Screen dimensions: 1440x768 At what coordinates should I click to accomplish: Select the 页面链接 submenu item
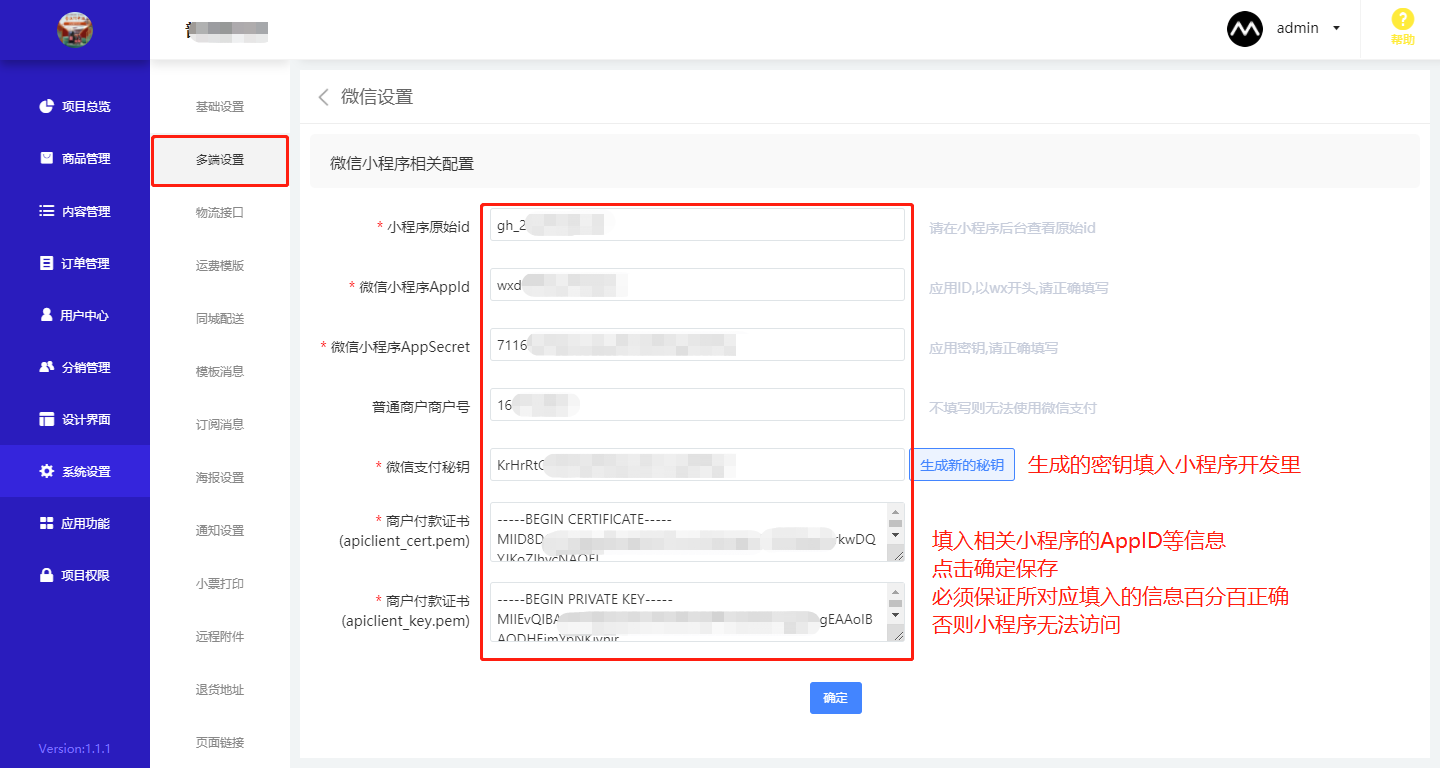[220, 742]
